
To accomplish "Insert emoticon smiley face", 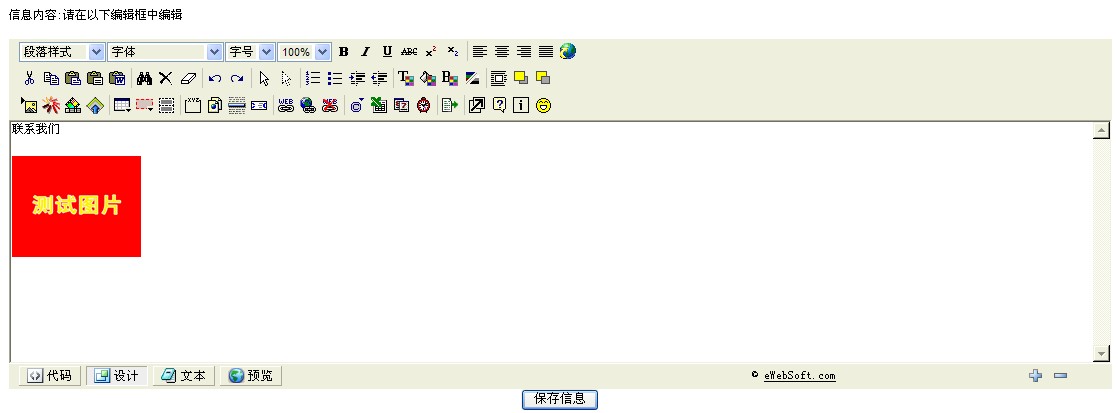I will pyautogui.click(x=543, y=106).
